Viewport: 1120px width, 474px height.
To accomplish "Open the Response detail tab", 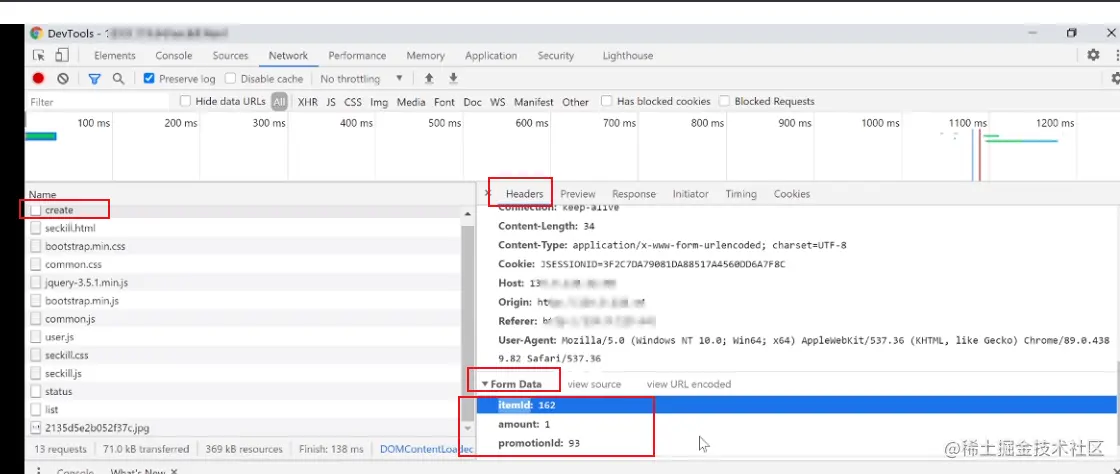I will tap(634, 193).
